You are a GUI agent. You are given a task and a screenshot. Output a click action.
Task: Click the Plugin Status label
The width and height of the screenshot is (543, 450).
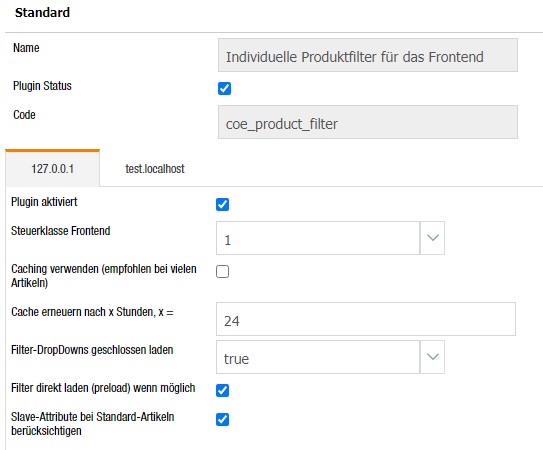[x=42, y=86]
